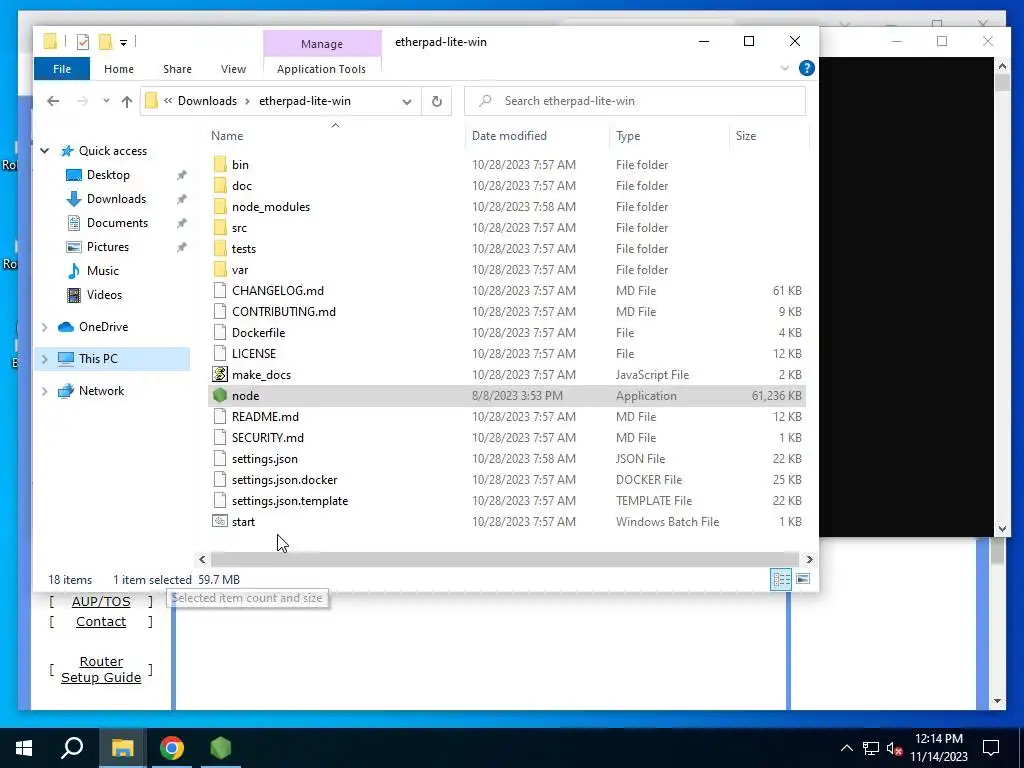
Task: Switch to the Node.js taskbar window
Action: 221,748
